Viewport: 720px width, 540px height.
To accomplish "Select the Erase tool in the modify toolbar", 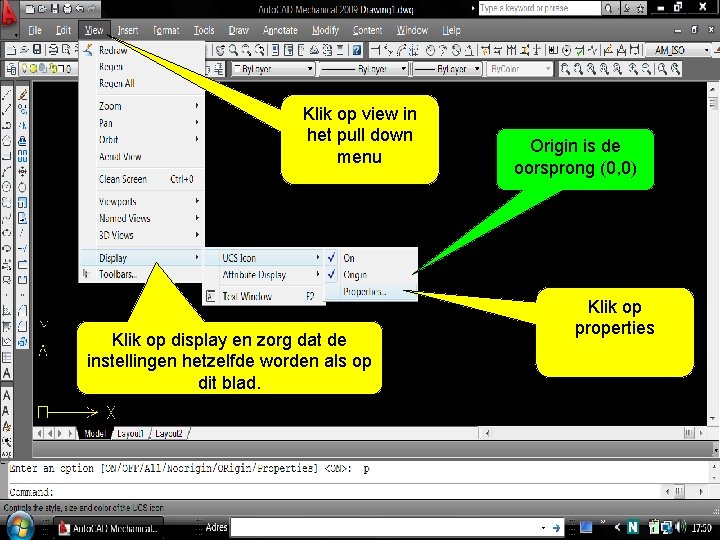I will click(22, 95).
